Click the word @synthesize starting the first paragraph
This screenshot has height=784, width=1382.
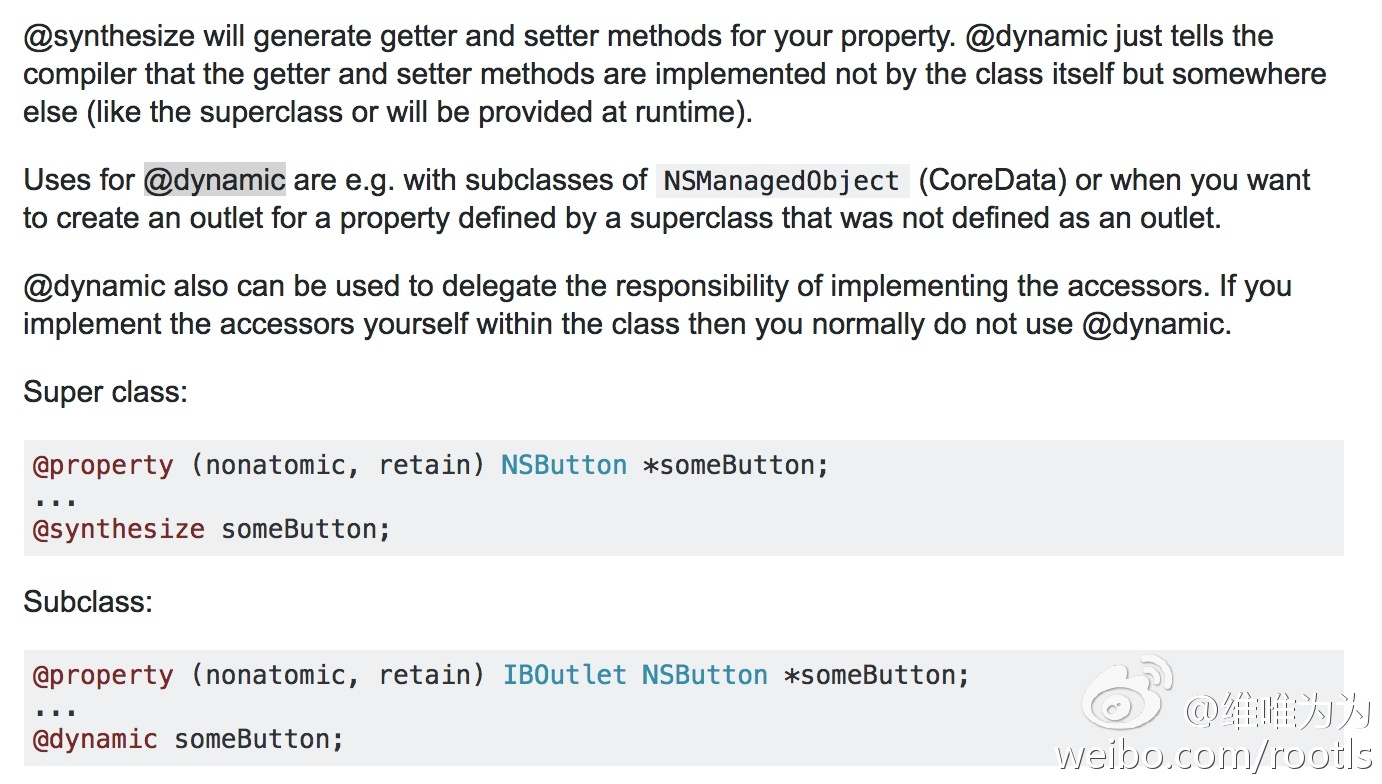point(110,37)
